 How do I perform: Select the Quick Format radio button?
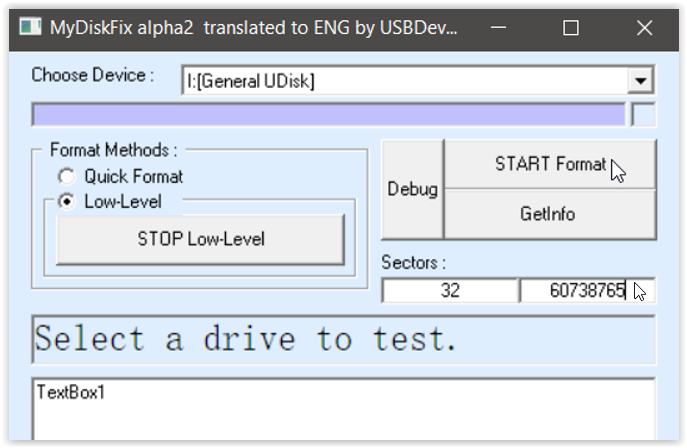tap(67, 176)
